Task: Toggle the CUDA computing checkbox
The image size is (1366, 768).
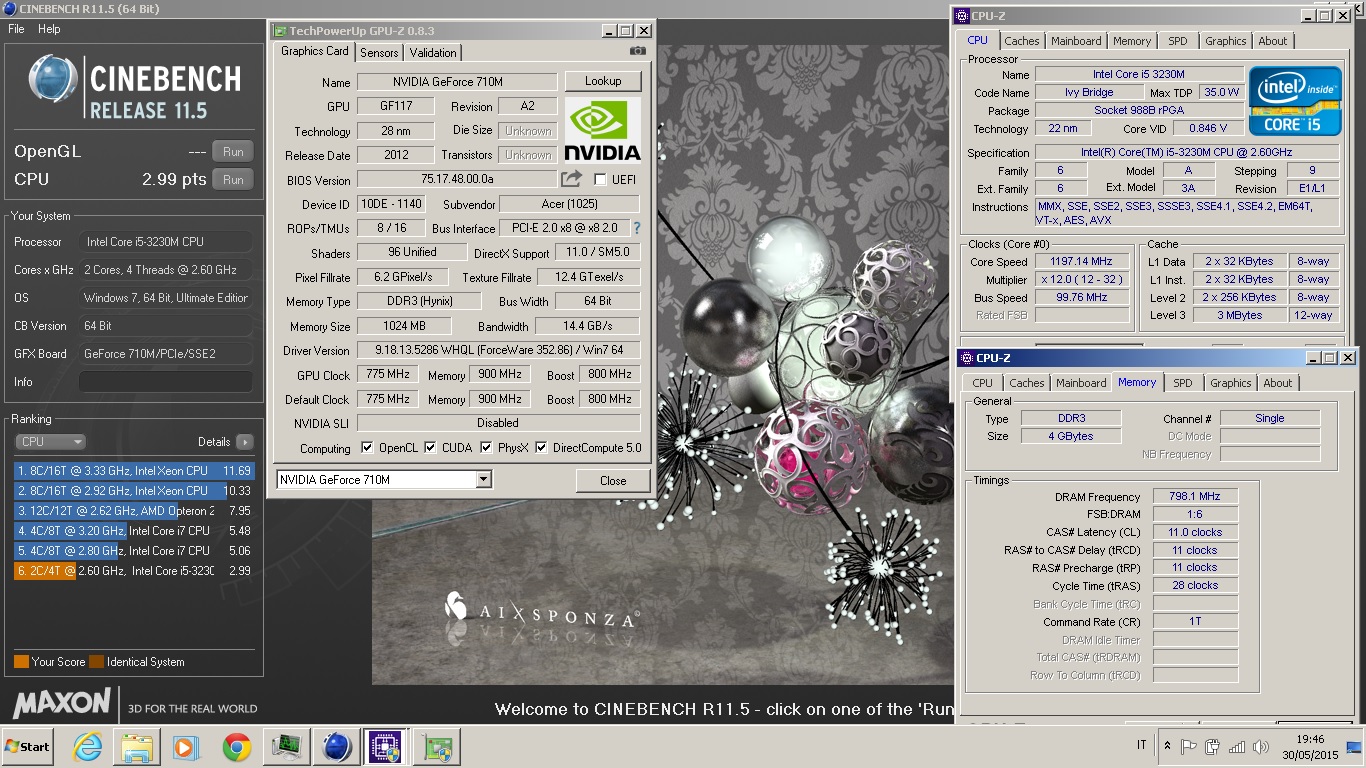Action: (430, 448)
